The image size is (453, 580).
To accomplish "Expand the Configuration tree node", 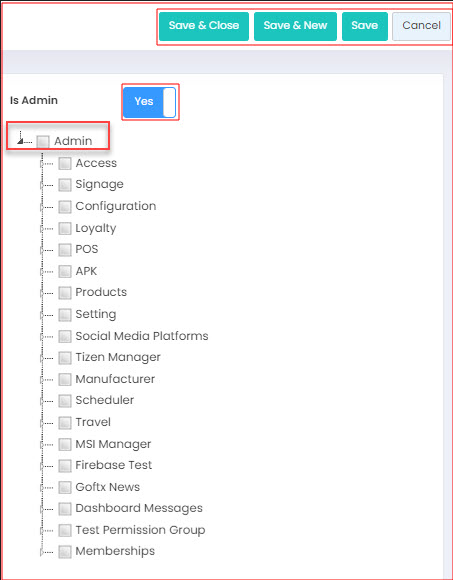I will [x=41, y=207].
